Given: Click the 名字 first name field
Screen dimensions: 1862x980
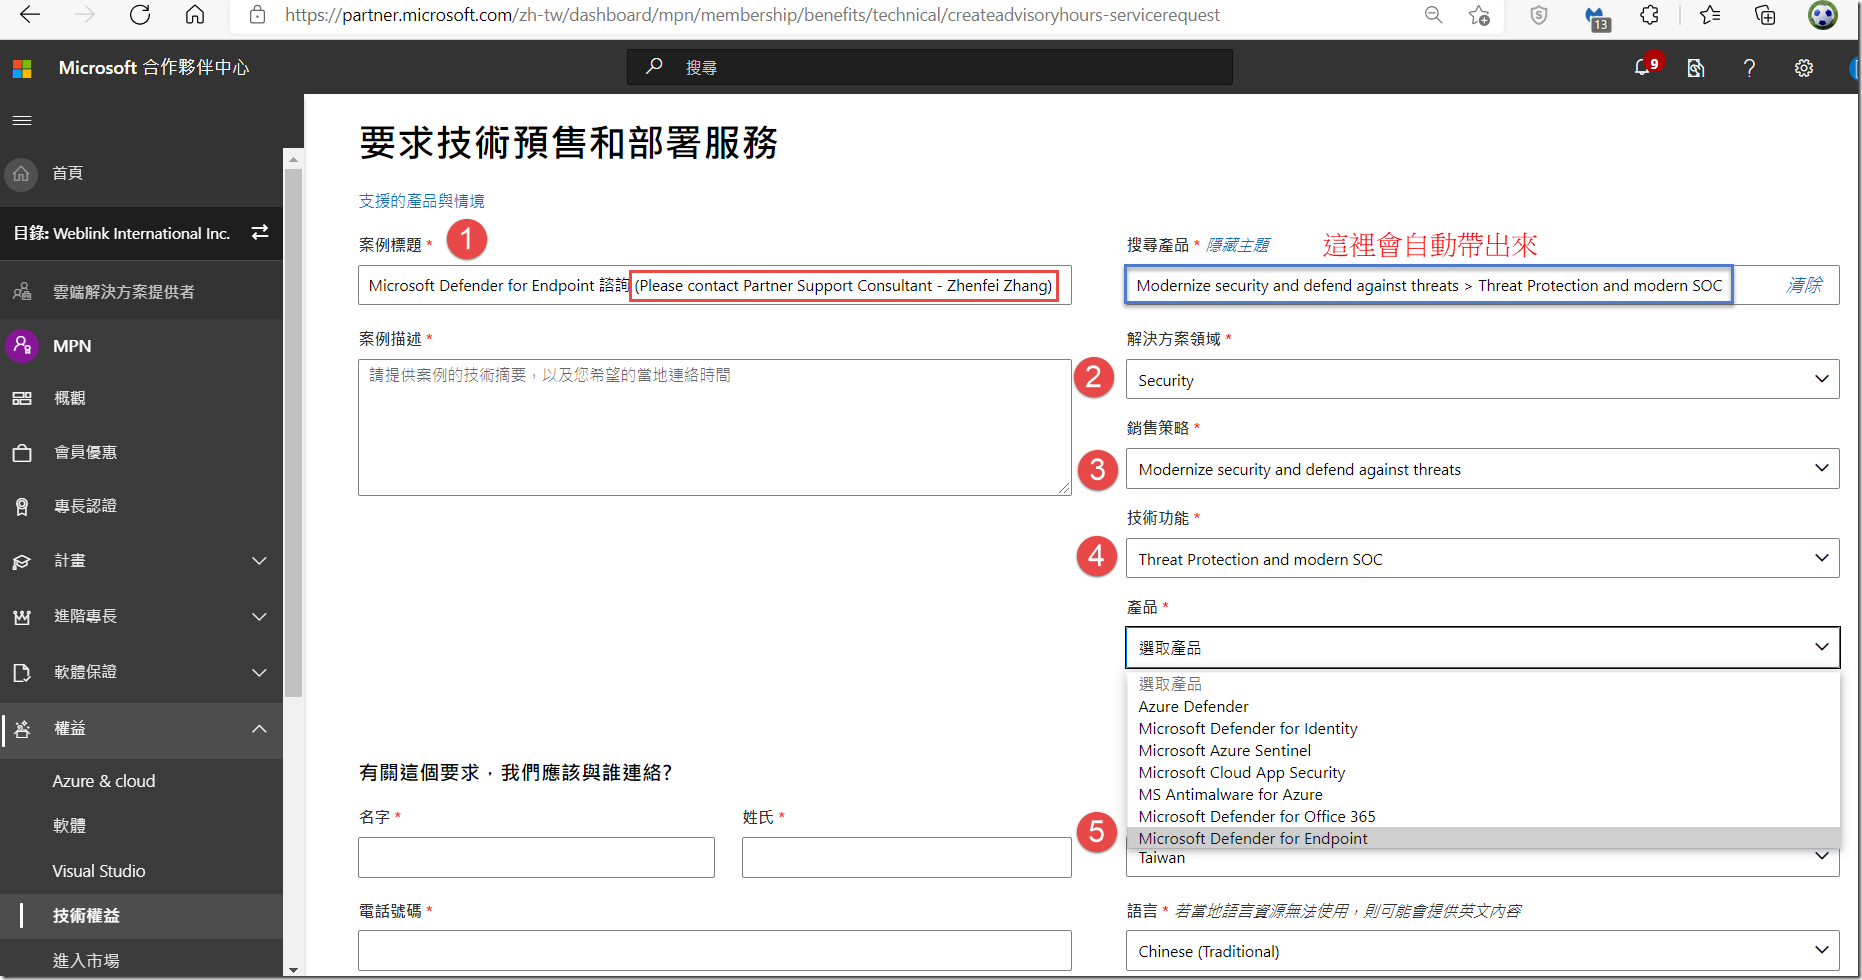Looking at the screenshot, I should (536, 857).
